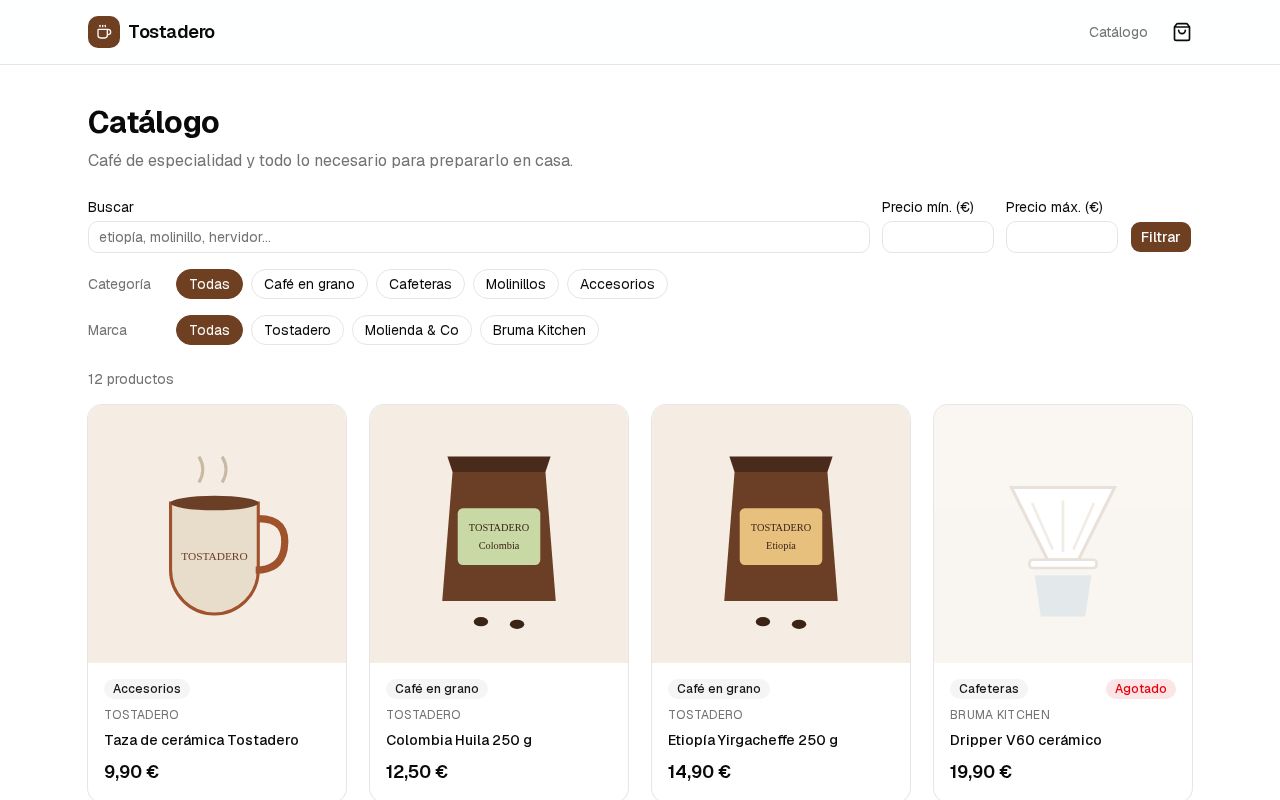Filter by Cafeteras category
The height and width of the screenshot is (800, 1280).
pyautogui.click(x=420, y=284)
